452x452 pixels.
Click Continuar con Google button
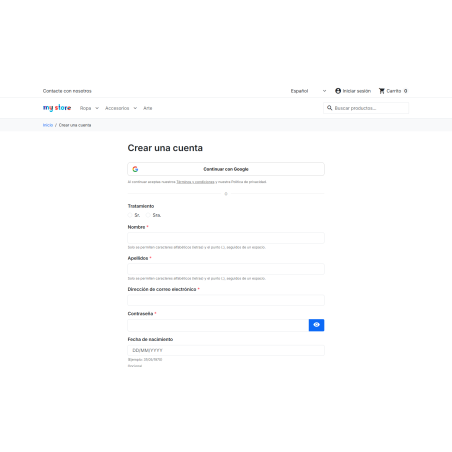pos(226,169)
